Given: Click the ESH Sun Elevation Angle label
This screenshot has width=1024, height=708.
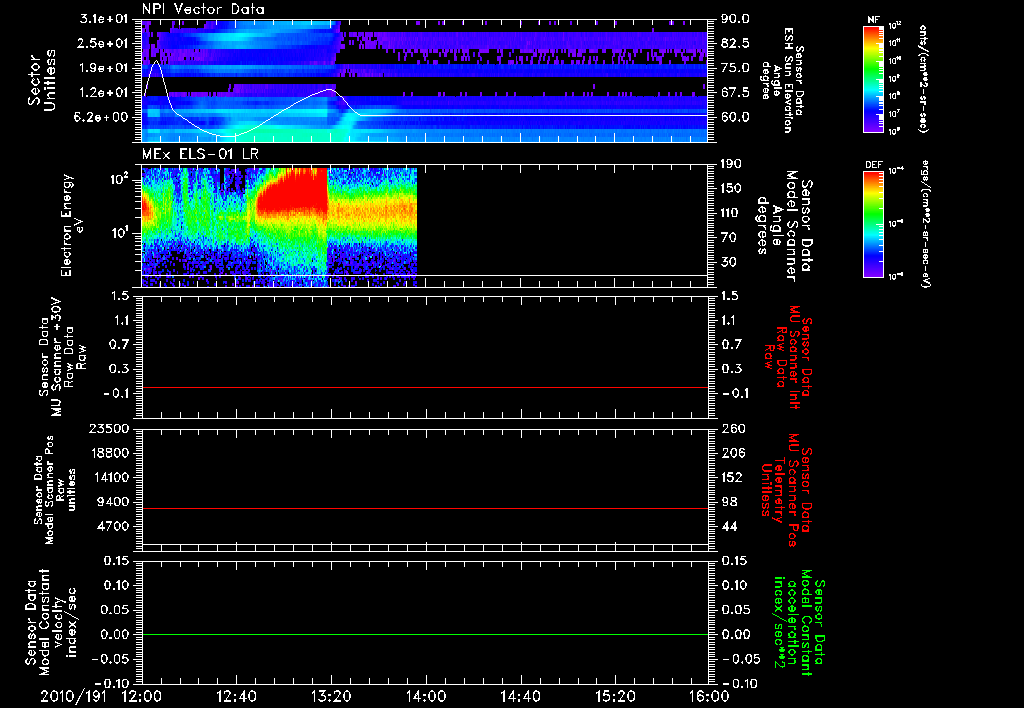Looking at the screenshot, I should coord(783,80).
